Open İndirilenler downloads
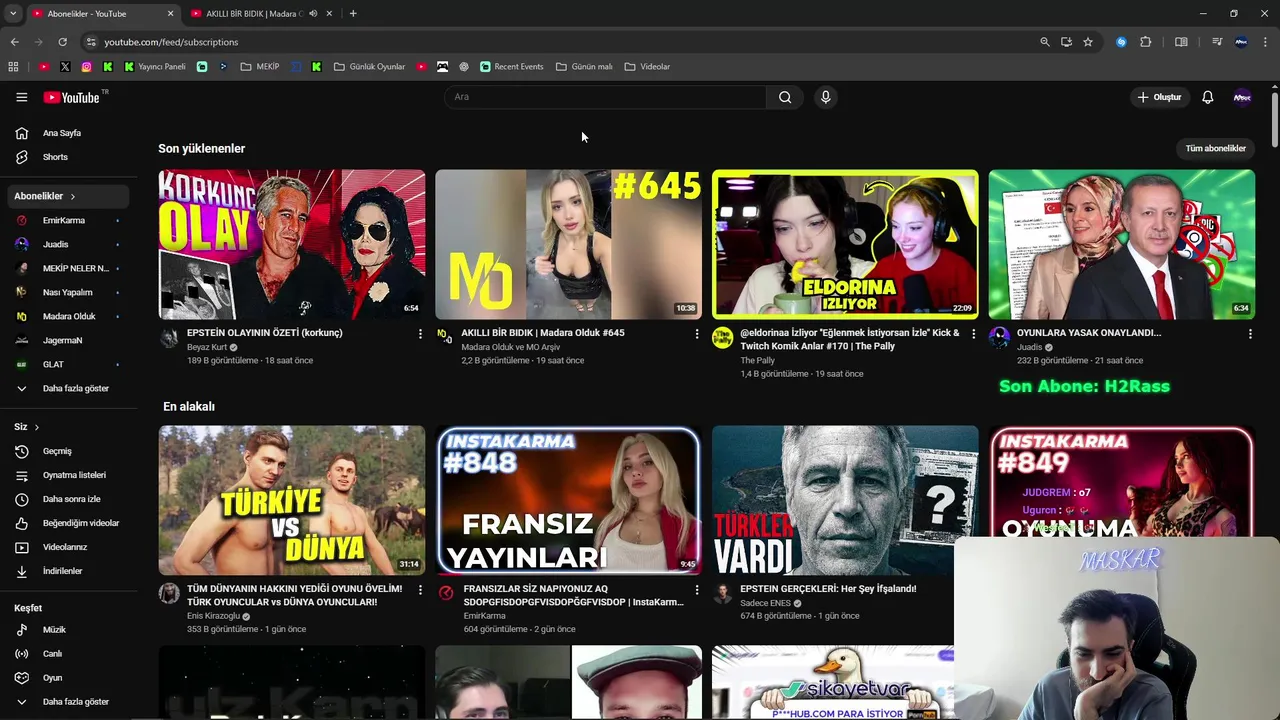 coord(68,571)
